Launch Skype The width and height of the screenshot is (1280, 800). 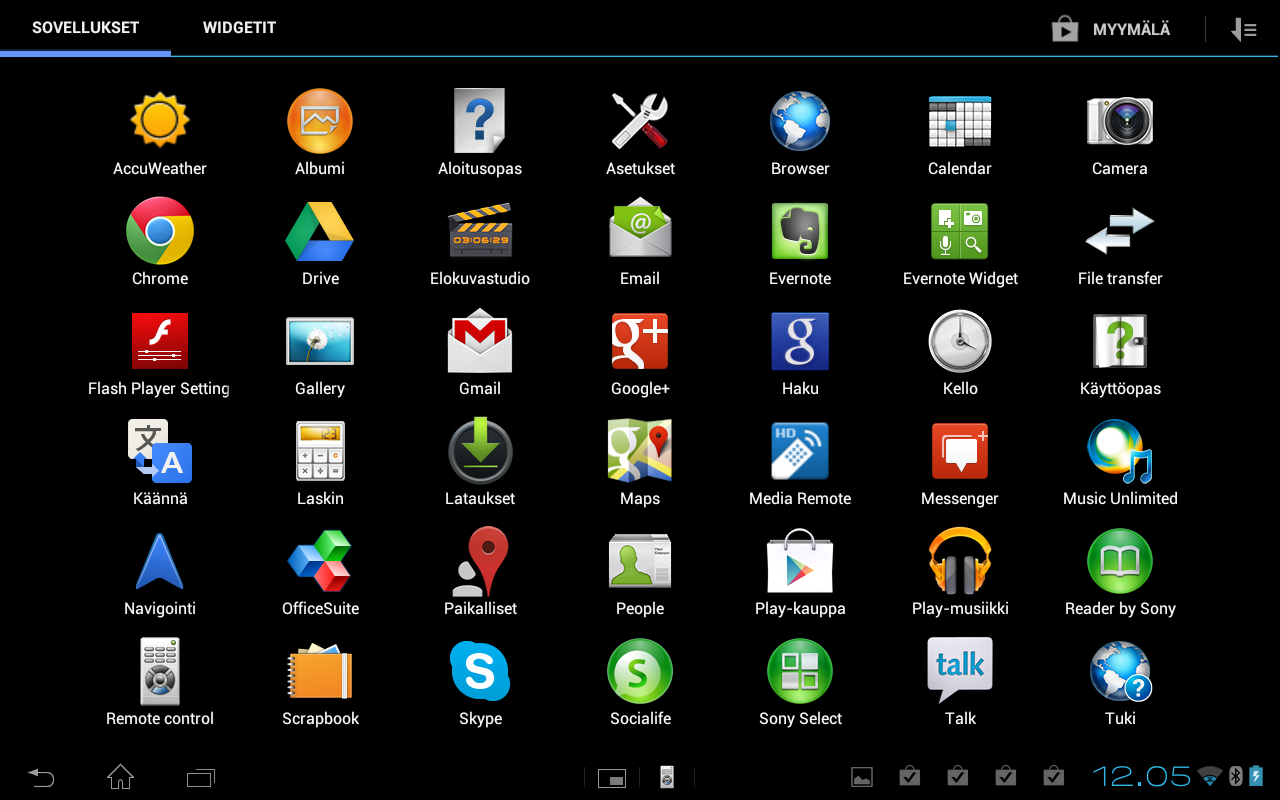pyautogui.click(x=480, y=671)
